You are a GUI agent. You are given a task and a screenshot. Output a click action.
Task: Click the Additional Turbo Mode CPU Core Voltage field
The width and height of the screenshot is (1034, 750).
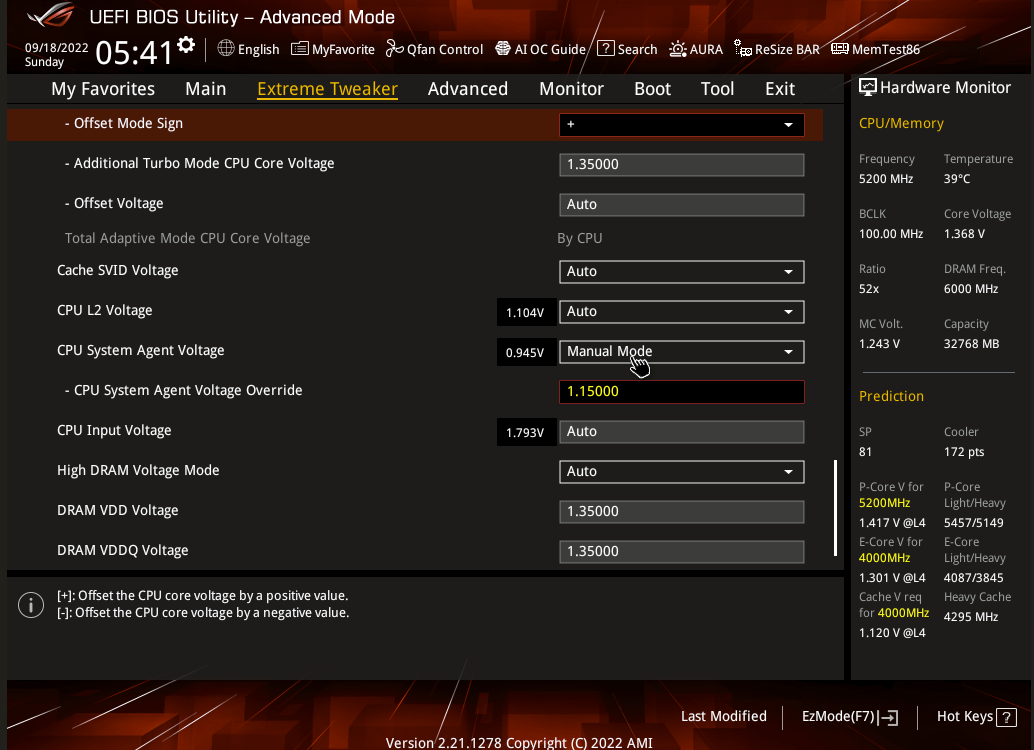coord(681,165)
